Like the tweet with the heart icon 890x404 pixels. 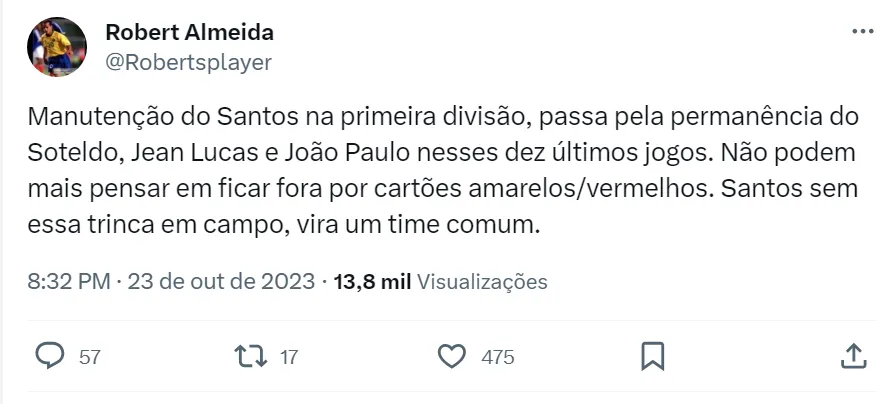click(454, 356)
